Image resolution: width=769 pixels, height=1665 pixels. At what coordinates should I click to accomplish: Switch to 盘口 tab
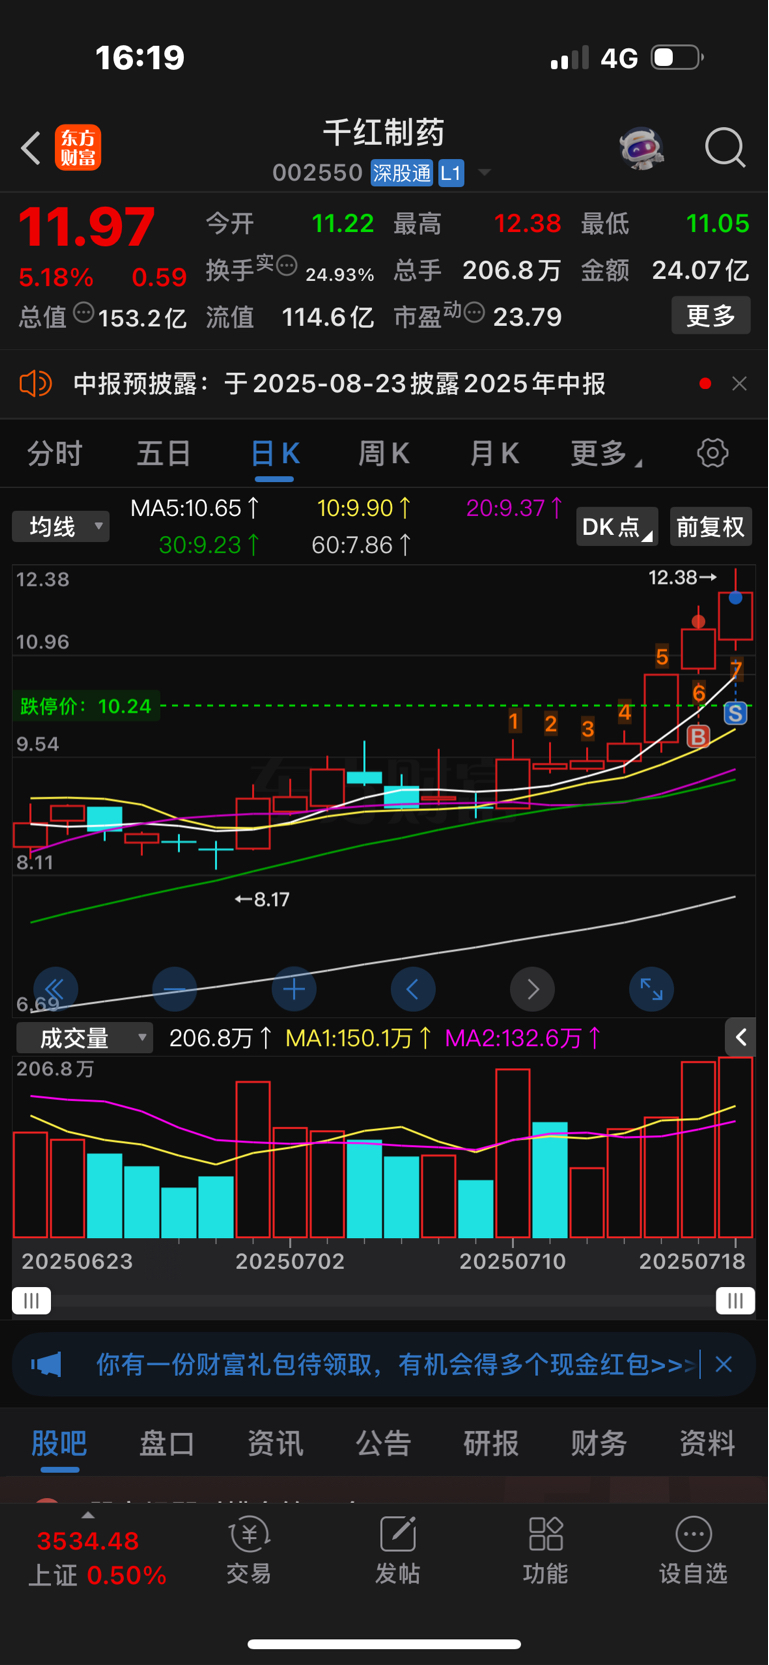coord(167,1443)
